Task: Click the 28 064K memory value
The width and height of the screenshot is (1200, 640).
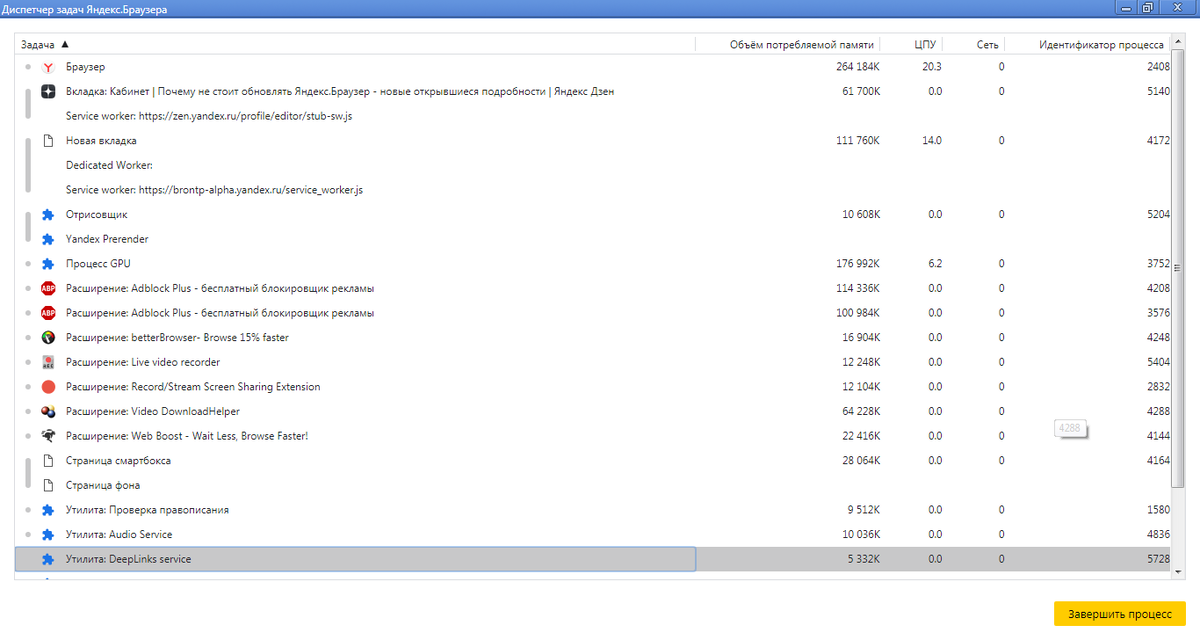Action: point(860,461)
